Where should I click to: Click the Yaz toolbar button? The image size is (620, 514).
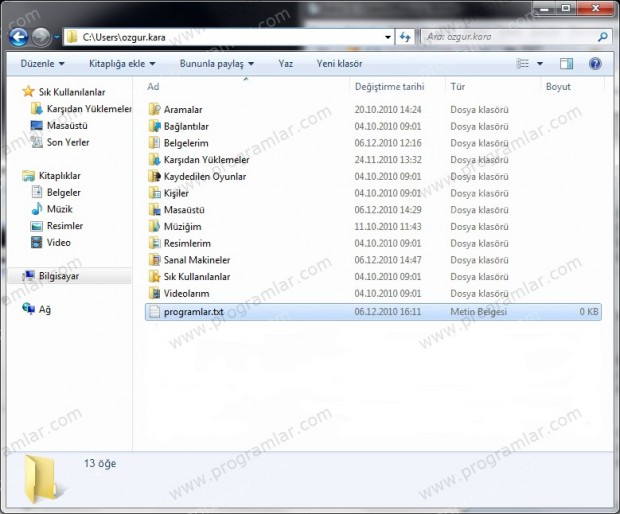pyautogui.click(x=285, y=64)
